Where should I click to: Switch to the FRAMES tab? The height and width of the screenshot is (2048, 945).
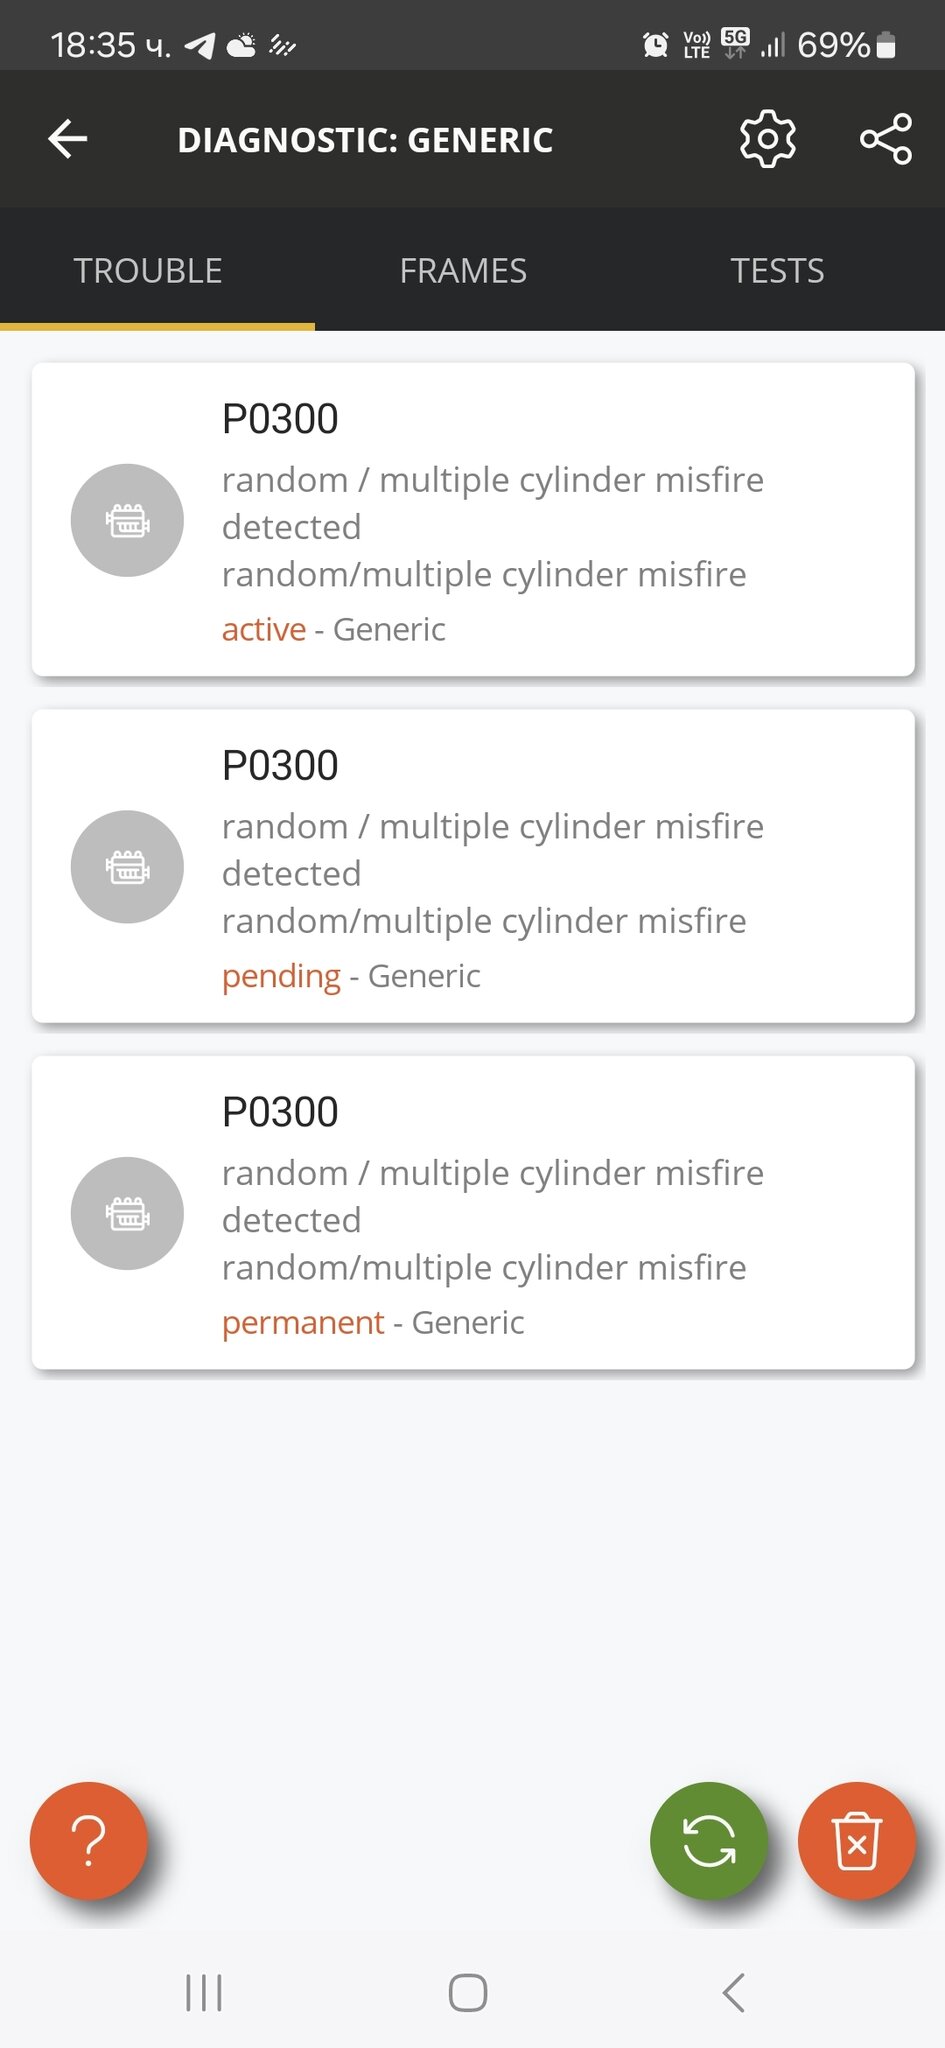(x=463, y=271)
